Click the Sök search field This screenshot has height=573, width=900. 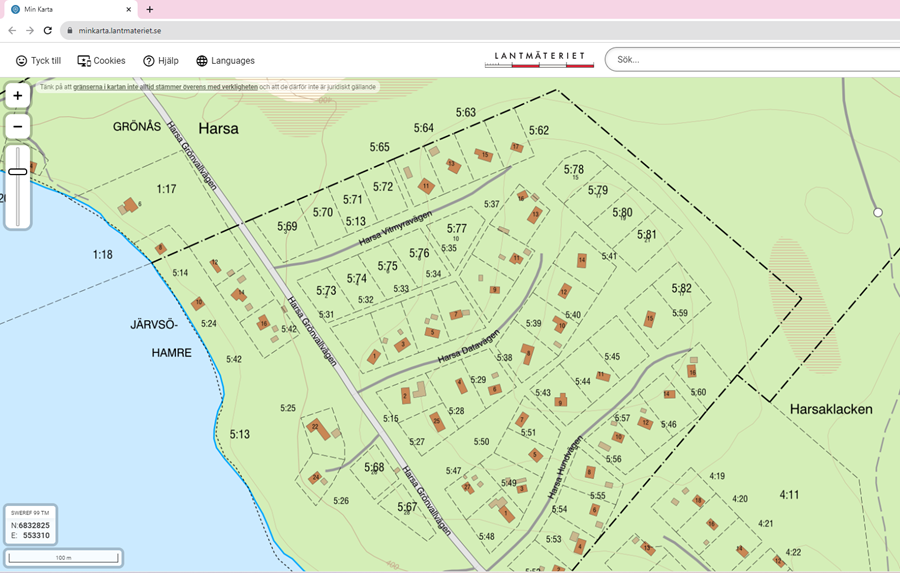(750, 60)
